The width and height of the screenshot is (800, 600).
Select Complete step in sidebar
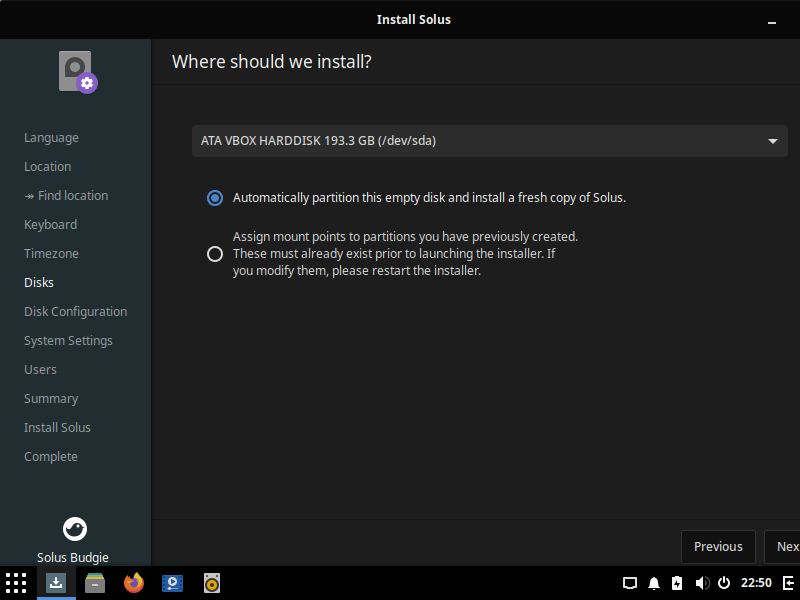[x=51, y=457]
